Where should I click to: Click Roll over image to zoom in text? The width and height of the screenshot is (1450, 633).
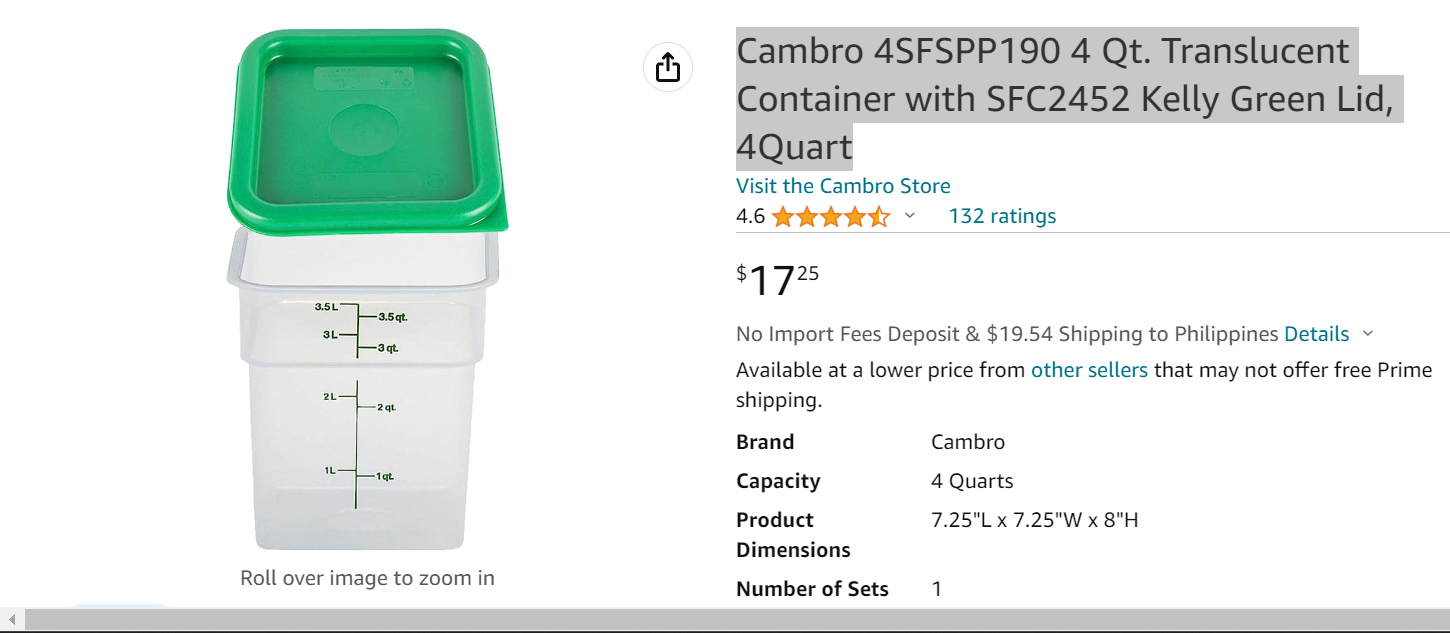[367, 578]
